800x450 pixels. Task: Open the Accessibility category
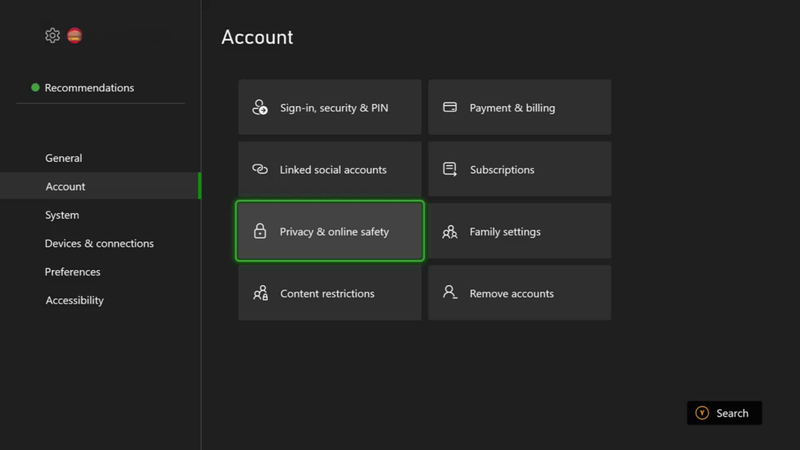pyautogui.click(x=100, y=301)
